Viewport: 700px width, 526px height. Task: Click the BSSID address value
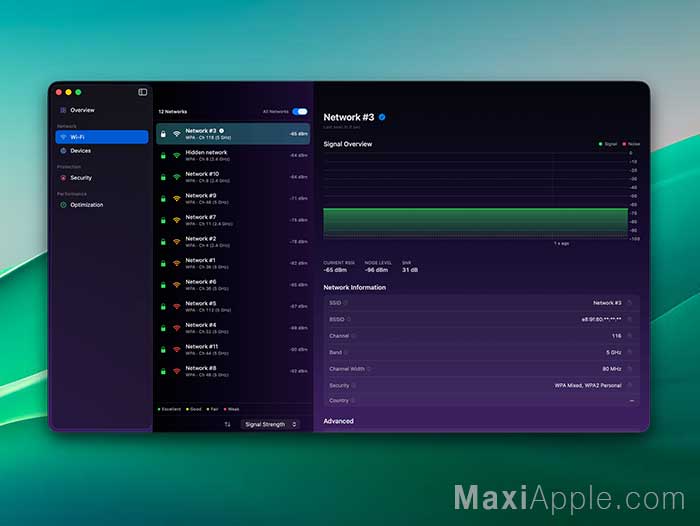[x=601, y=319]
